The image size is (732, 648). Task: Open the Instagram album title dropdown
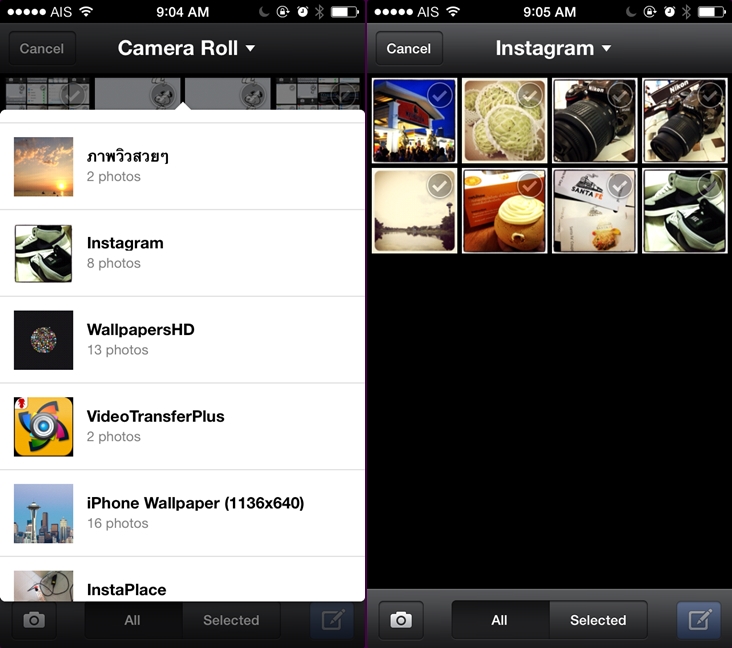tap(553, 48)
